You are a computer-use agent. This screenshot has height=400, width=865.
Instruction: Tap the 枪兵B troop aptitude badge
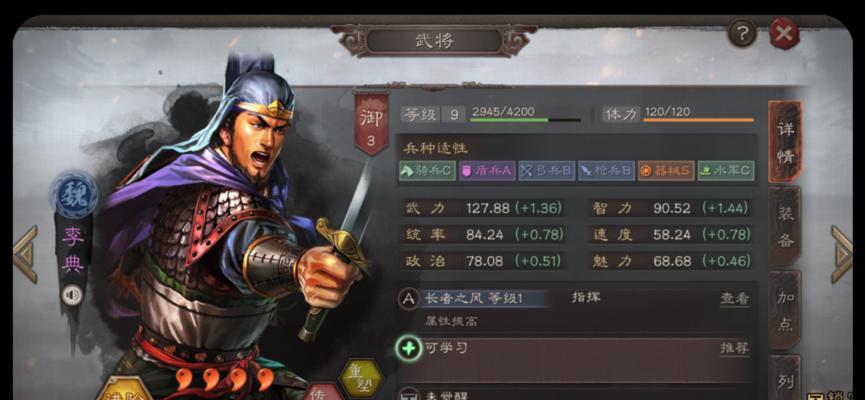coord(606,170)
